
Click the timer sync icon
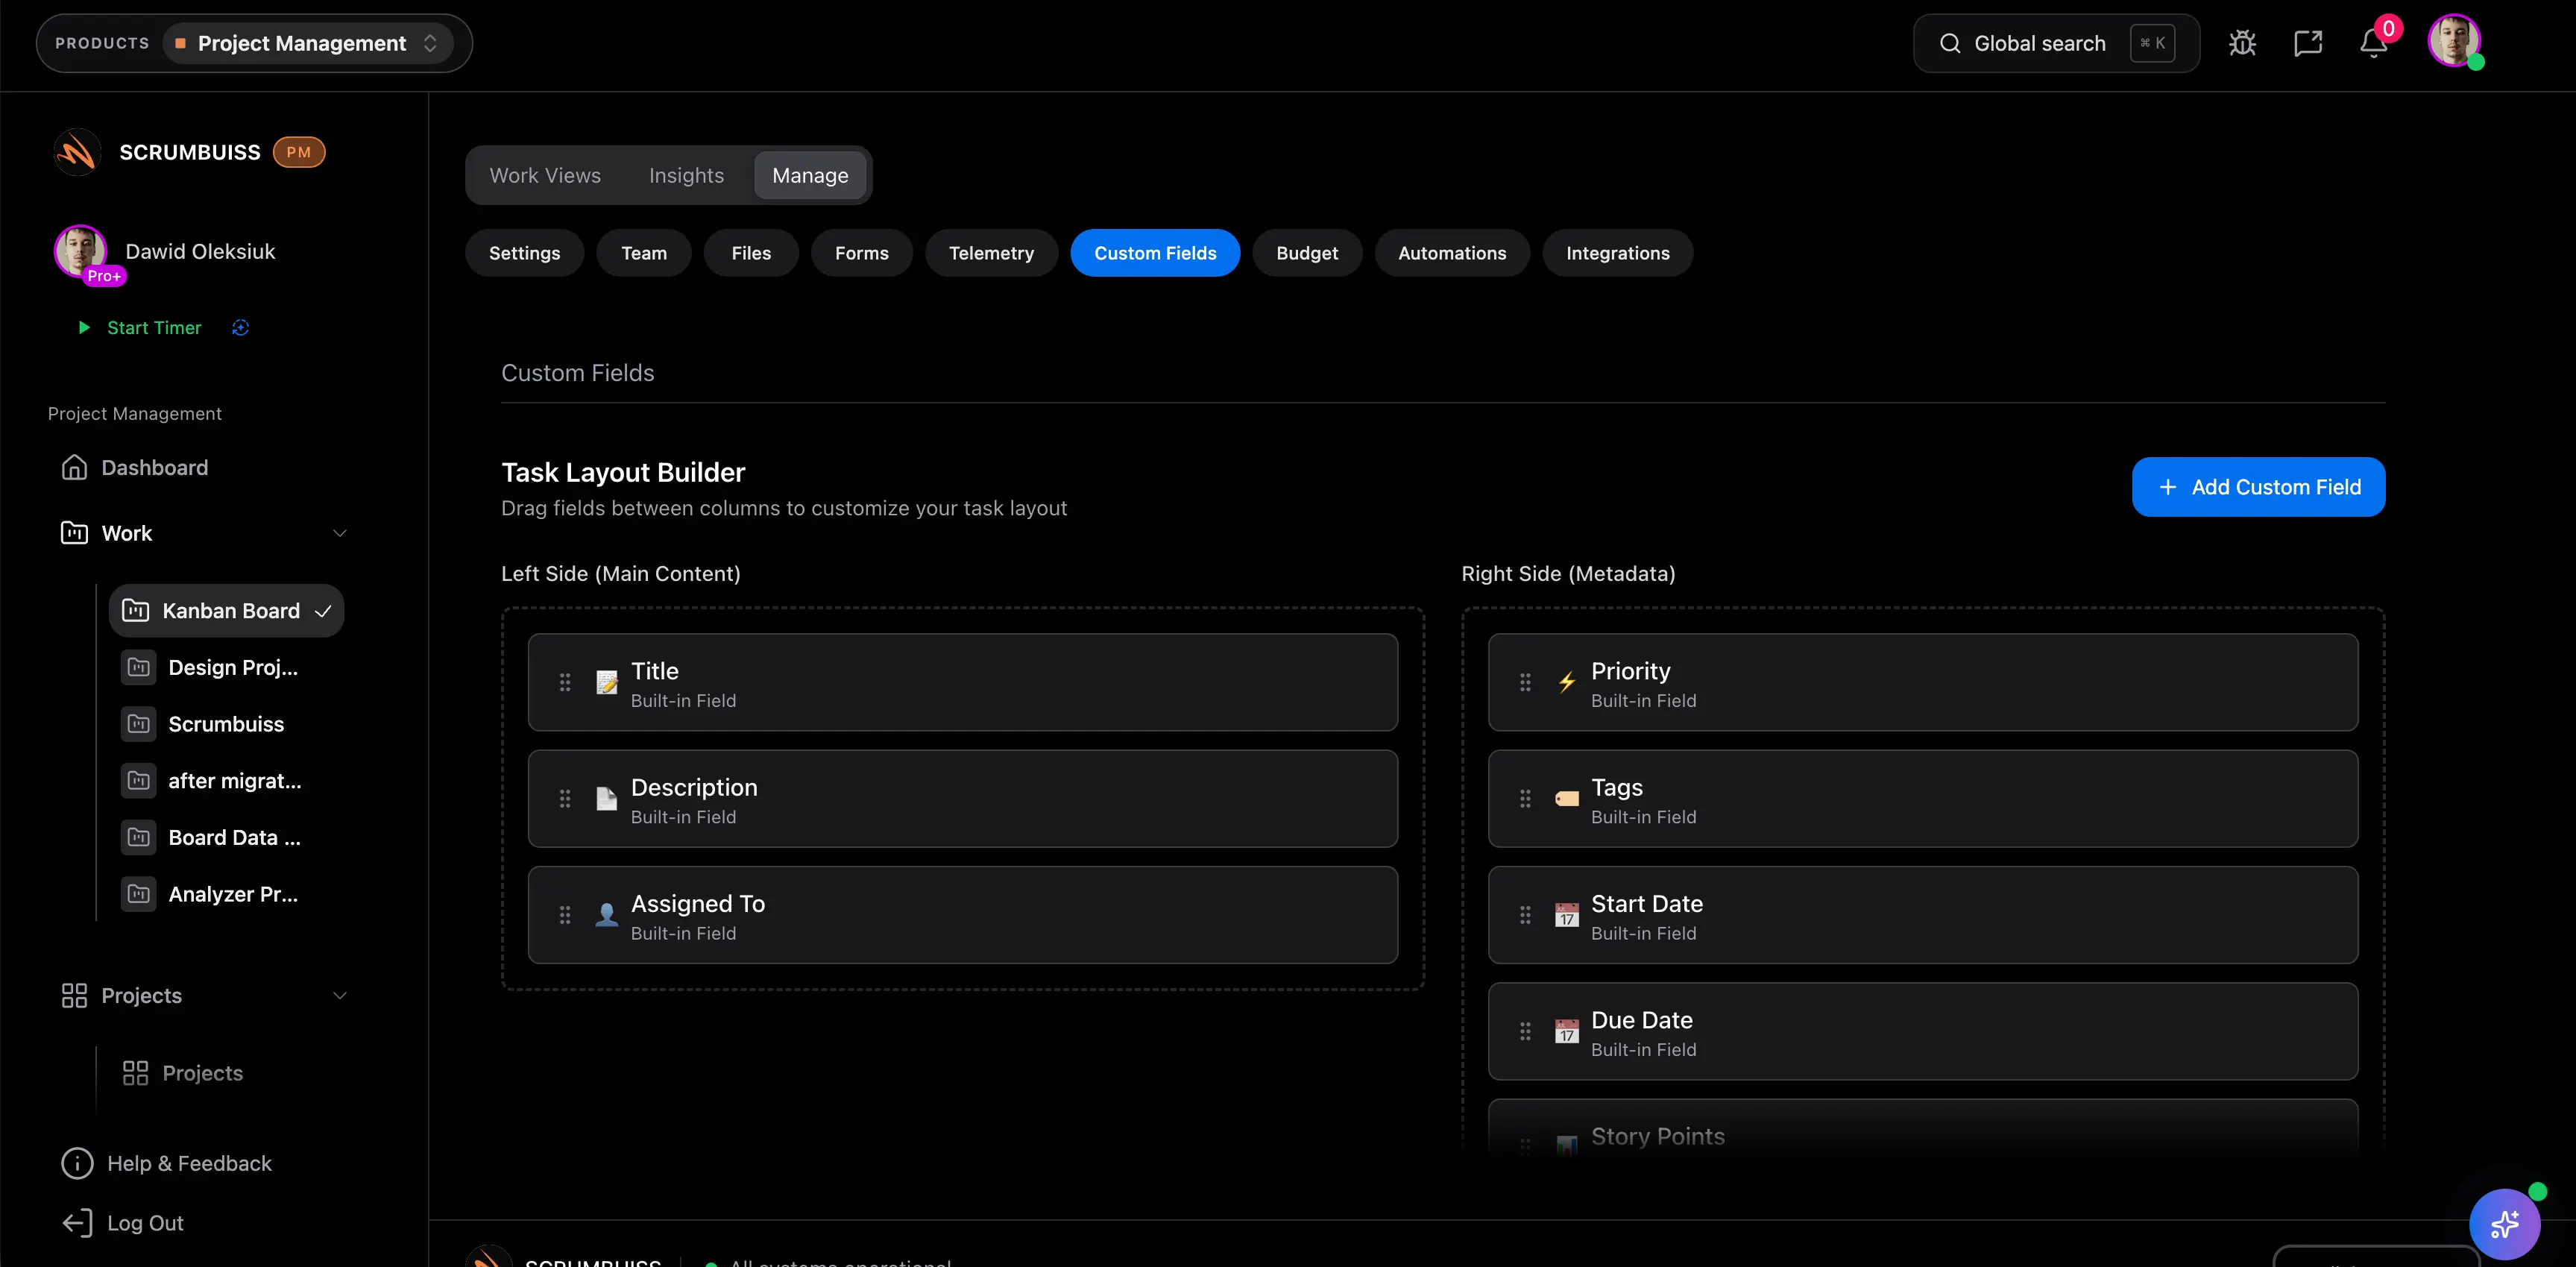(x=240, y=328)
